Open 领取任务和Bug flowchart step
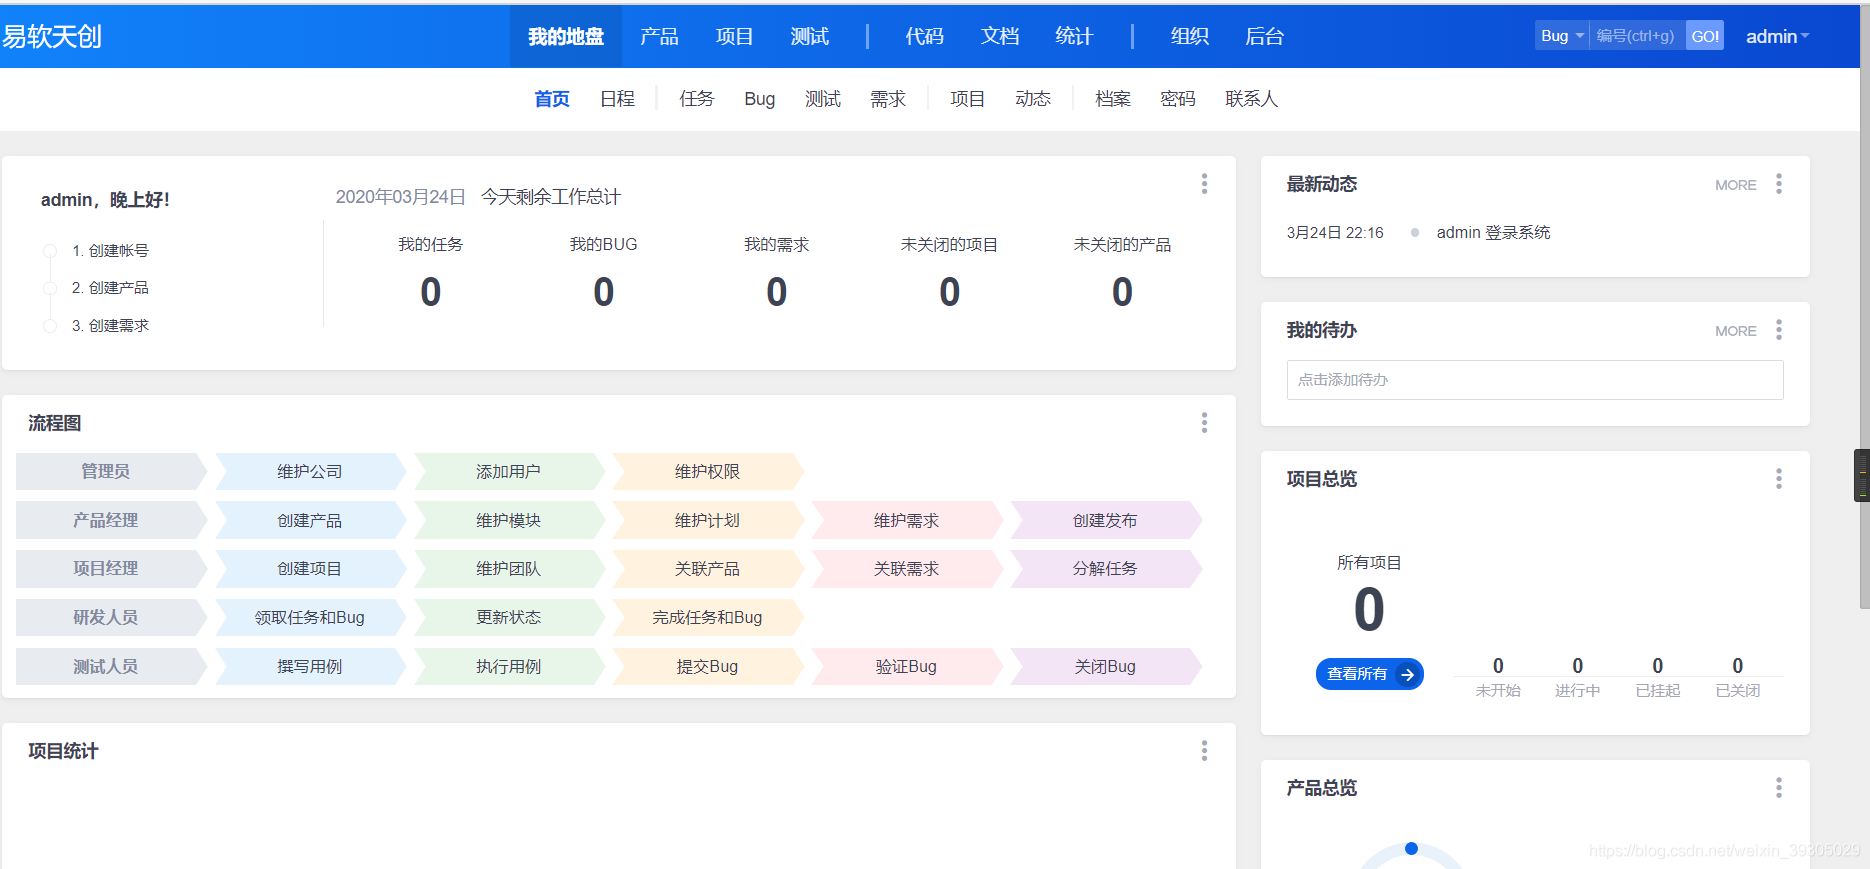 pyautogui.click(x=310, y=617)
